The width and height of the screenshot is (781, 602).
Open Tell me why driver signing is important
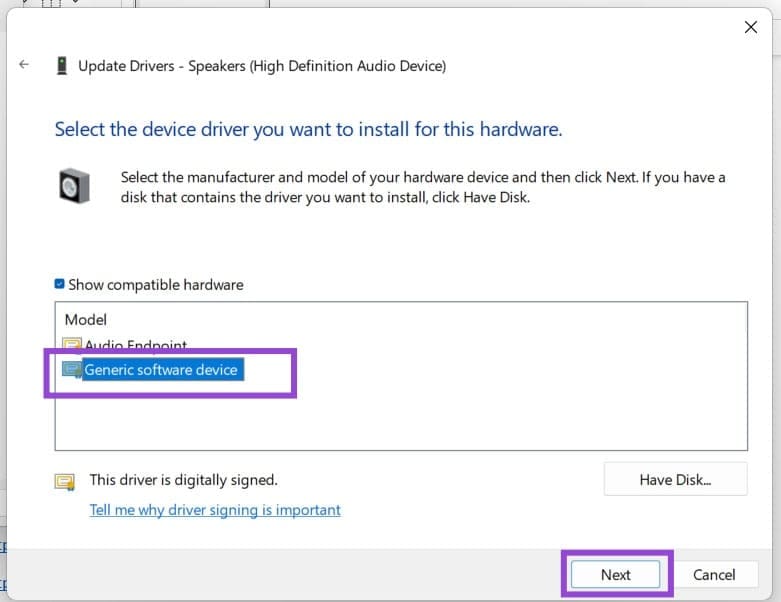tap(215, 510)
